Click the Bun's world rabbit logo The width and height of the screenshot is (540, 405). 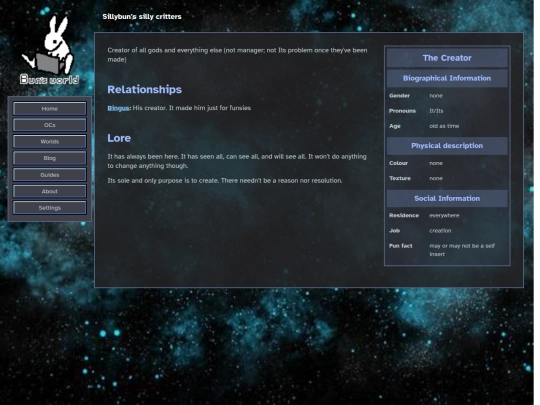[x=50, y=50]
